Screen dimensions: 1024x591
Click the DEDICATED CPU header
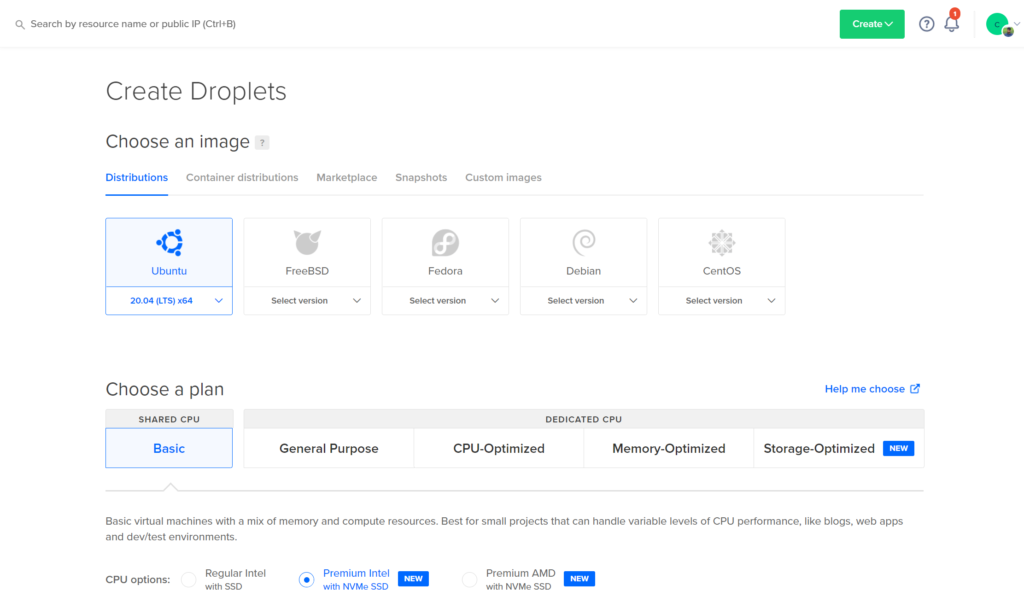pos(584,419)
